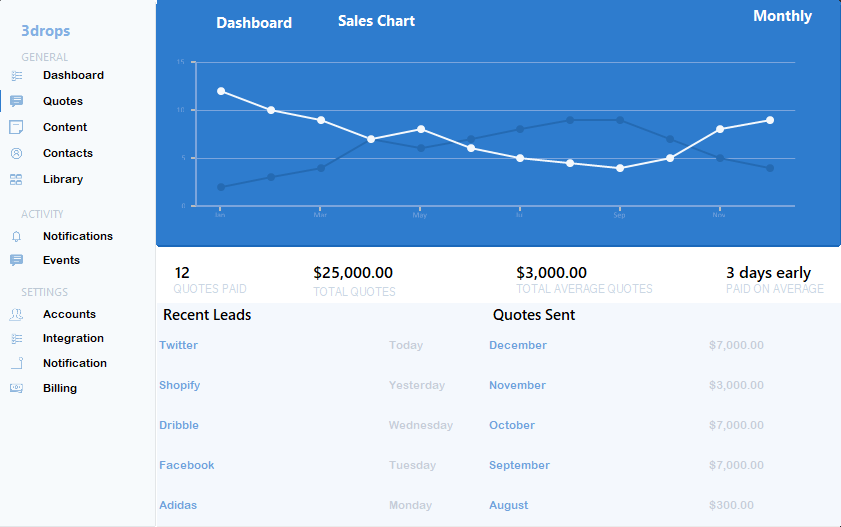
Task: Select the Dashboard tab in header
Action: (x=254, y=22)
